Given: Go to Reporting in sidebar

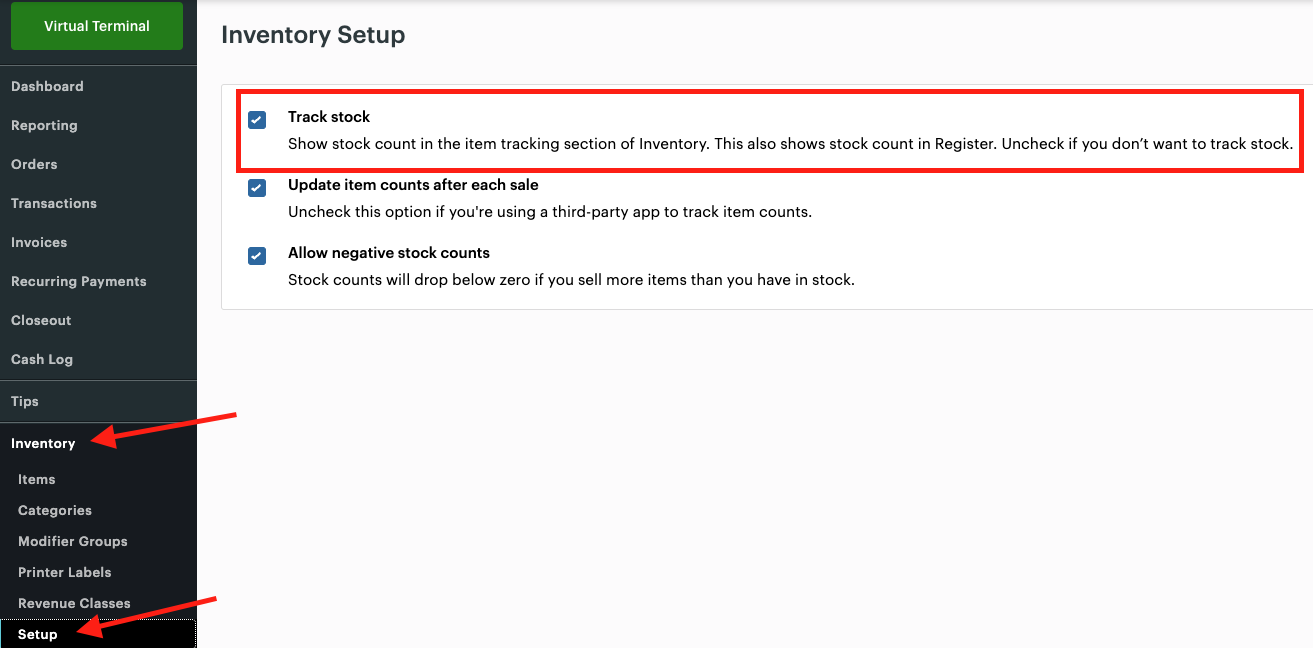Looking at the screenshot, I should pyautogui.click(x=44, y=126).
